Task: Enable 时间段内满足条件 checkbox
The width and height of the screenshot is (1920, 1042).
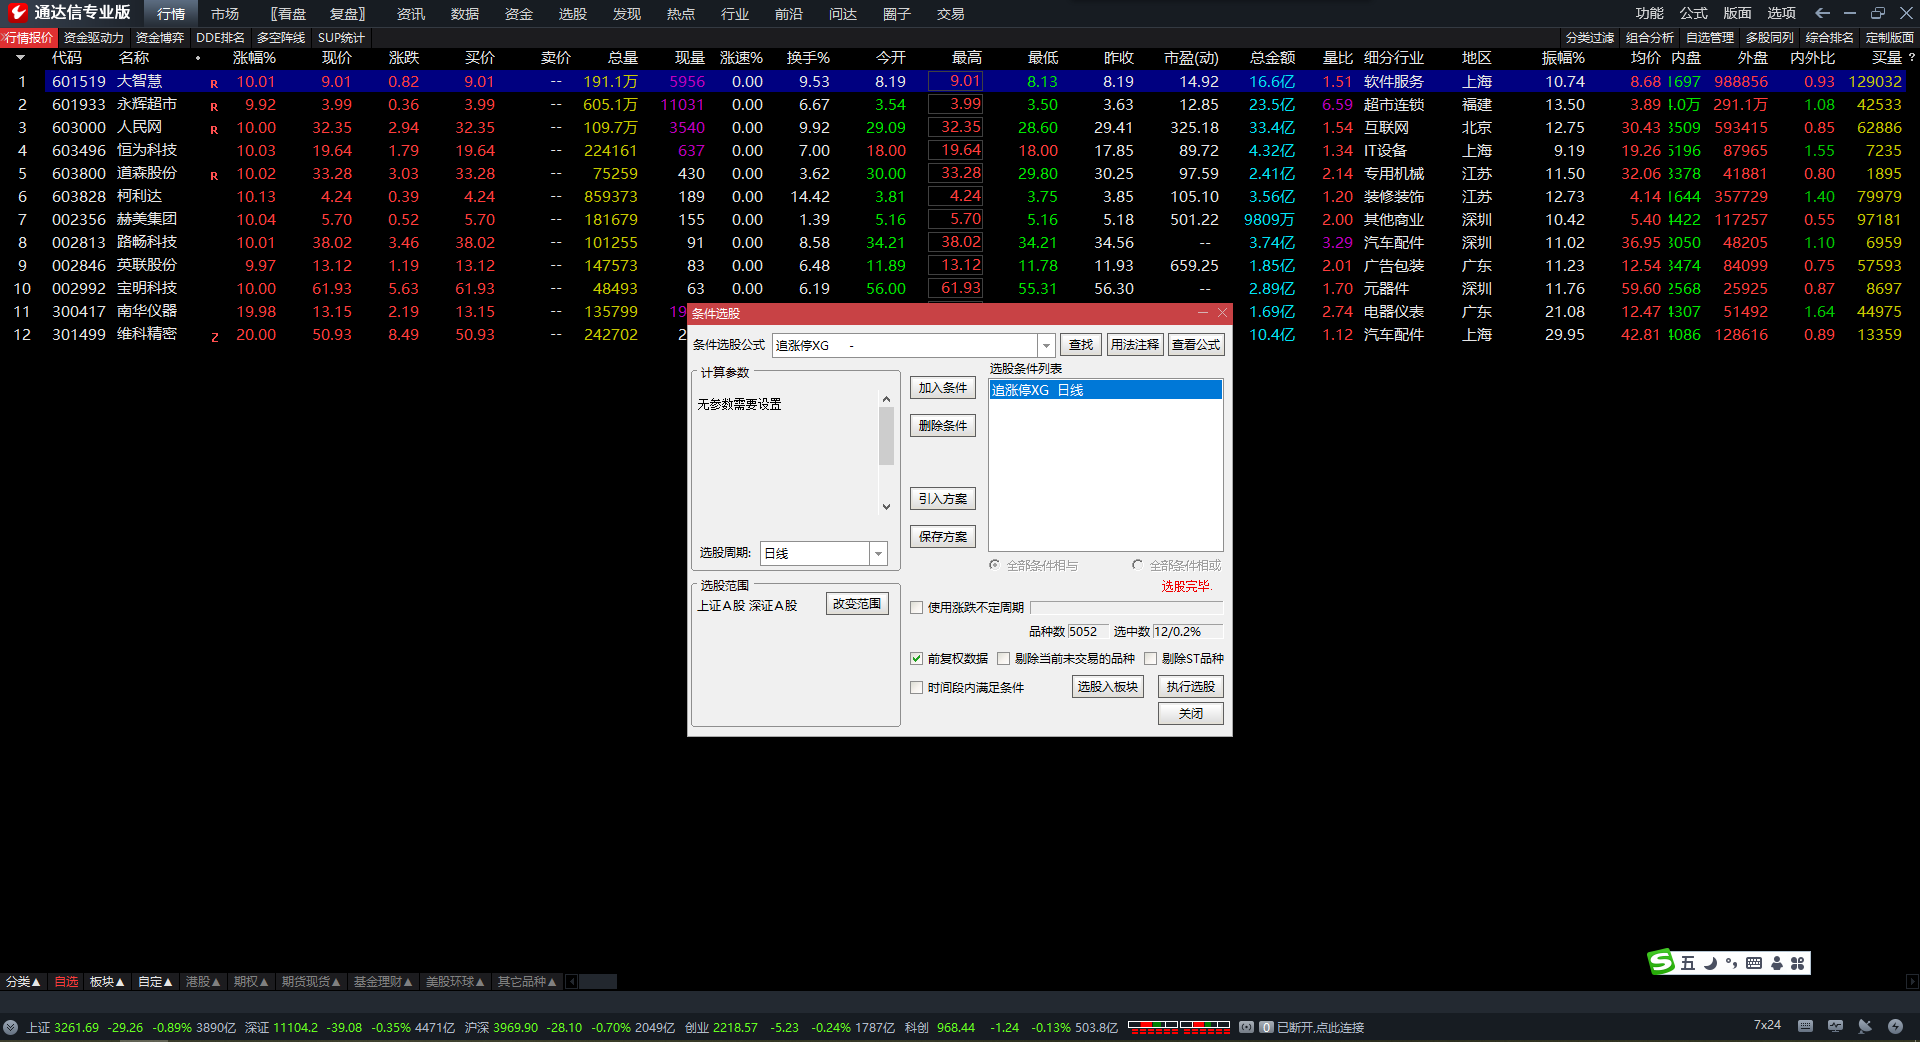Action: [916, 687]
